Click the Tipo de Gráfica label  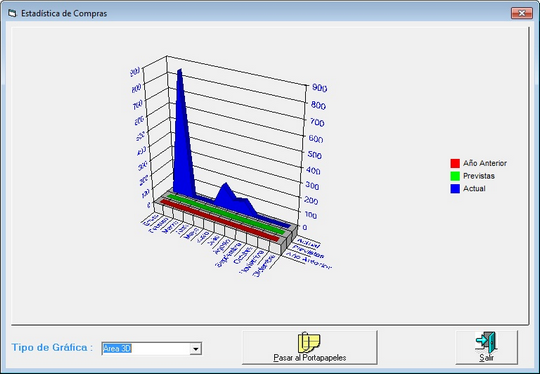click(x=52, y=347)
